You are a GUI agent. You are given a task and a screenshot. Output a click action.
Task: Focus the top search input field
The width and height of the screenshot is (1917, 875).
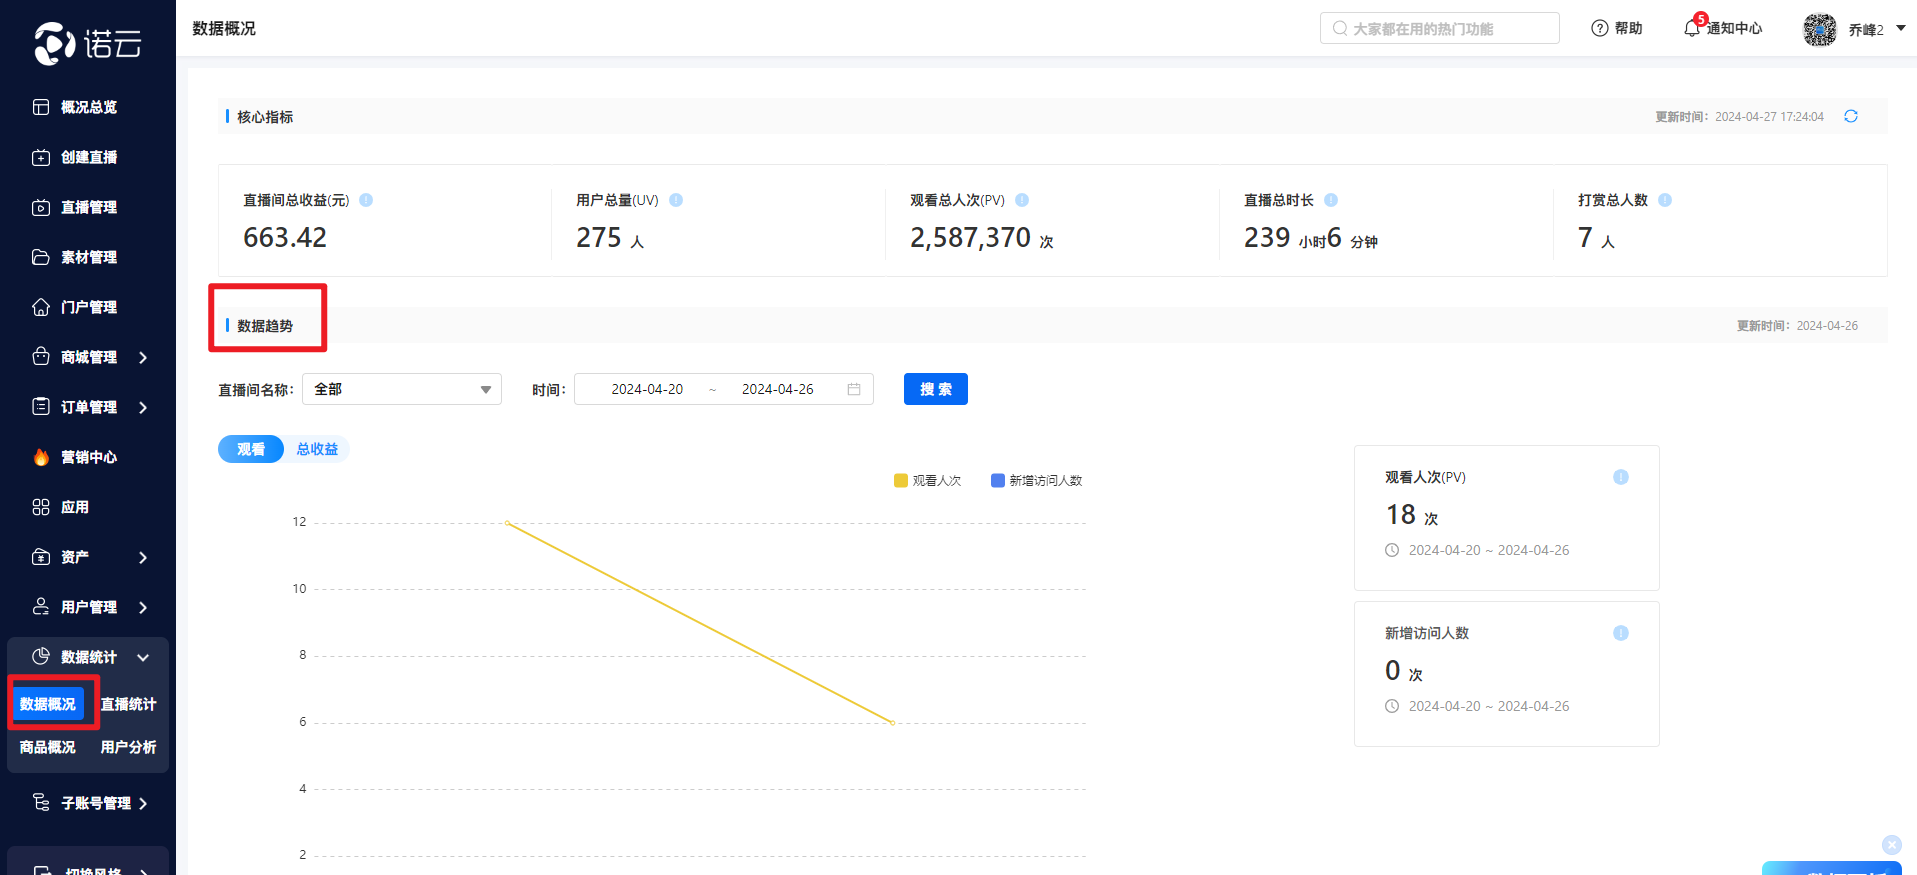[x=1440, y=29]
